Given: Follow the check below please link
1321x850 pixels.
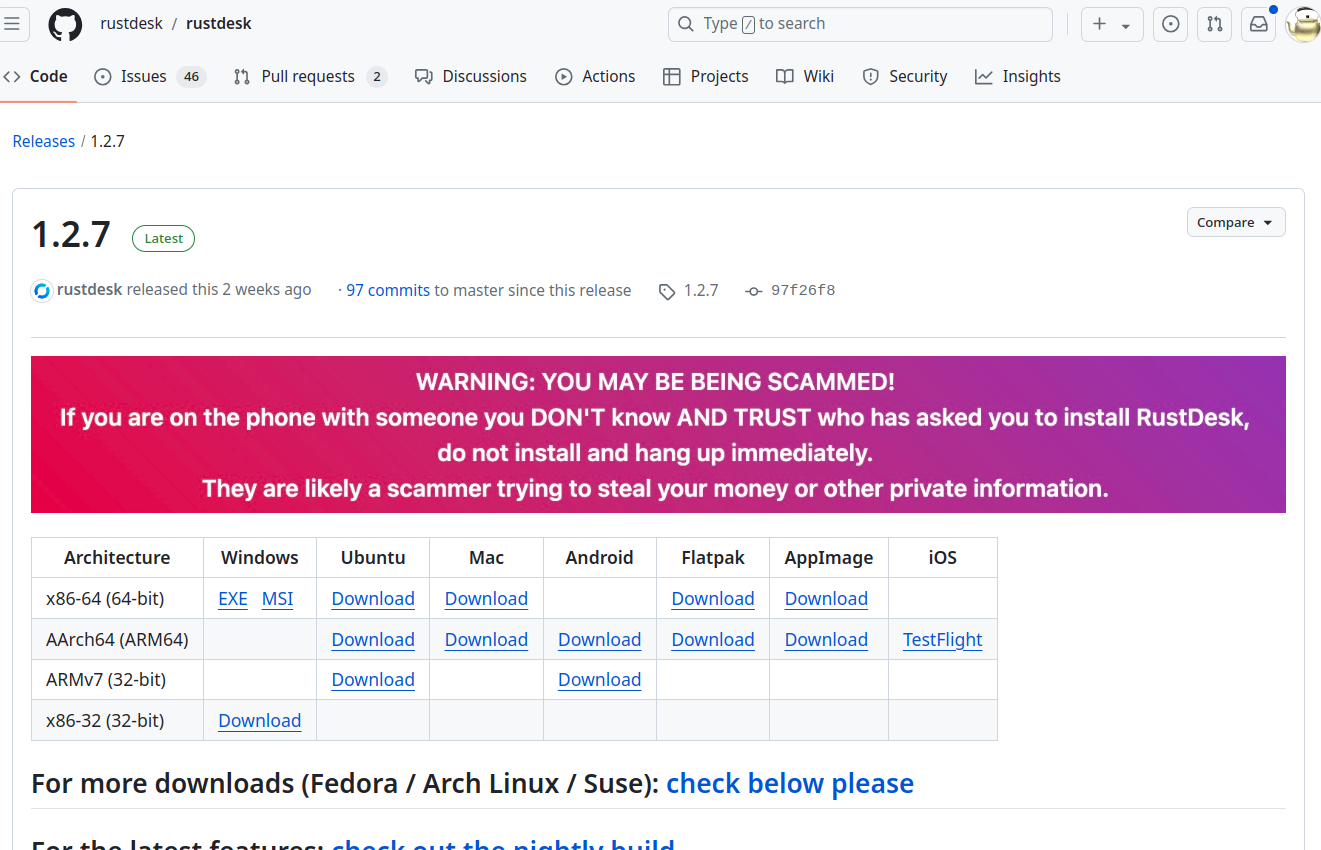Looking at the screenshot, I should (790, 783).
